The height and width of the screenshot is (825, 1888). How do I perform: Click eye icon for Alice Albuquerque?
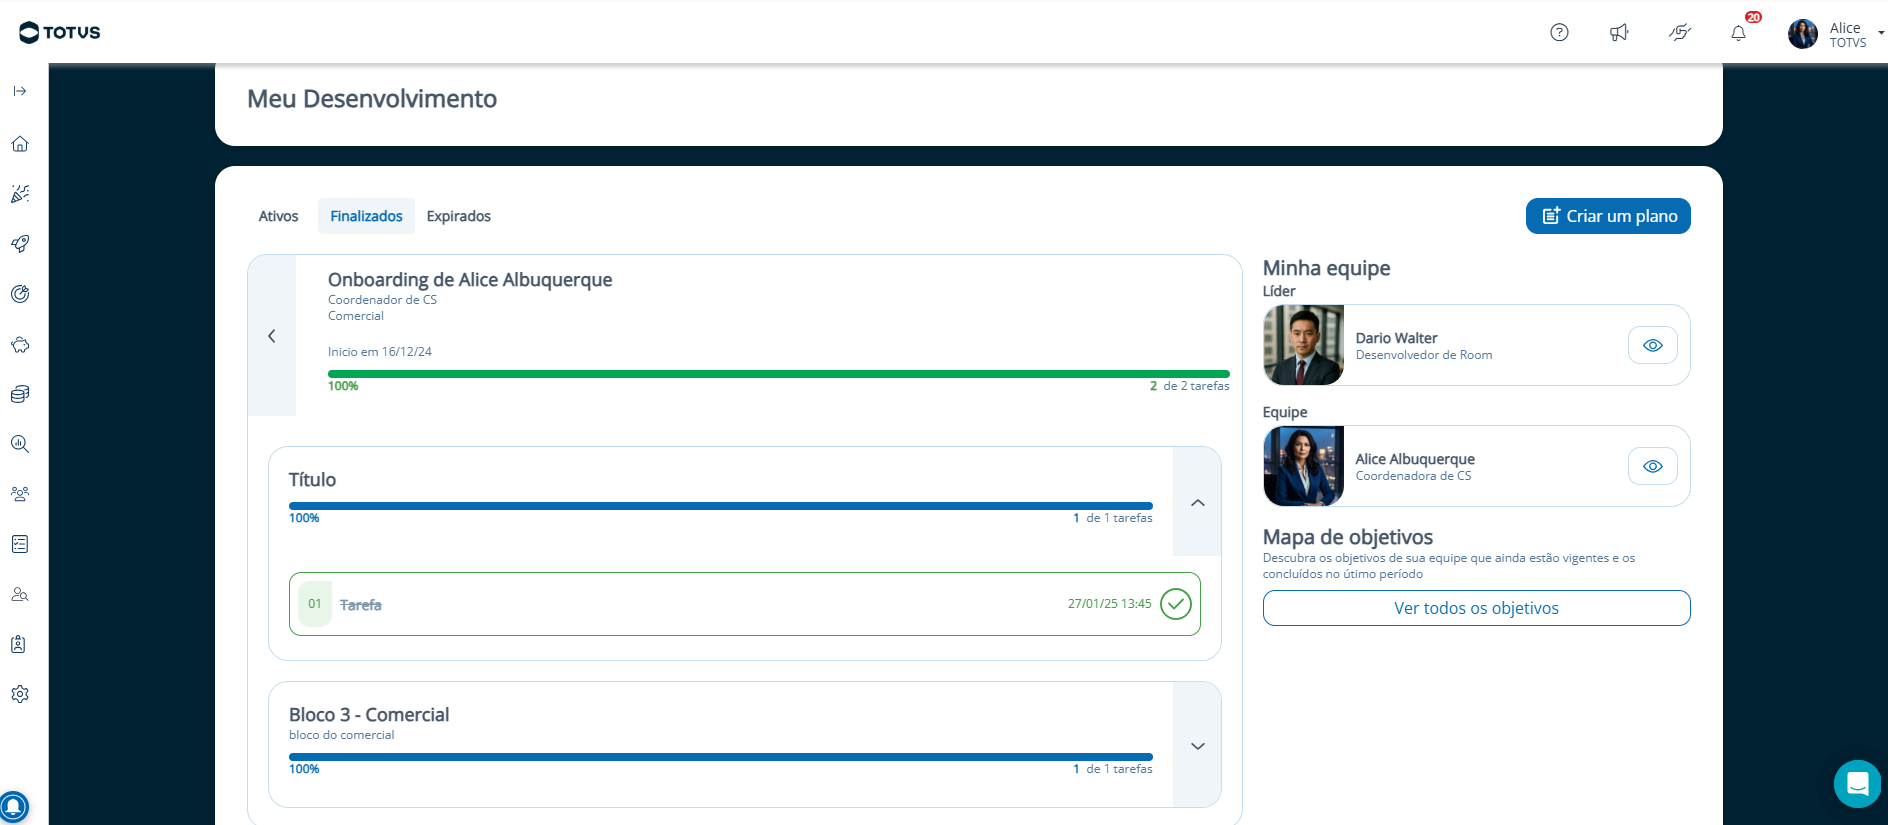tap(1652, 466)
